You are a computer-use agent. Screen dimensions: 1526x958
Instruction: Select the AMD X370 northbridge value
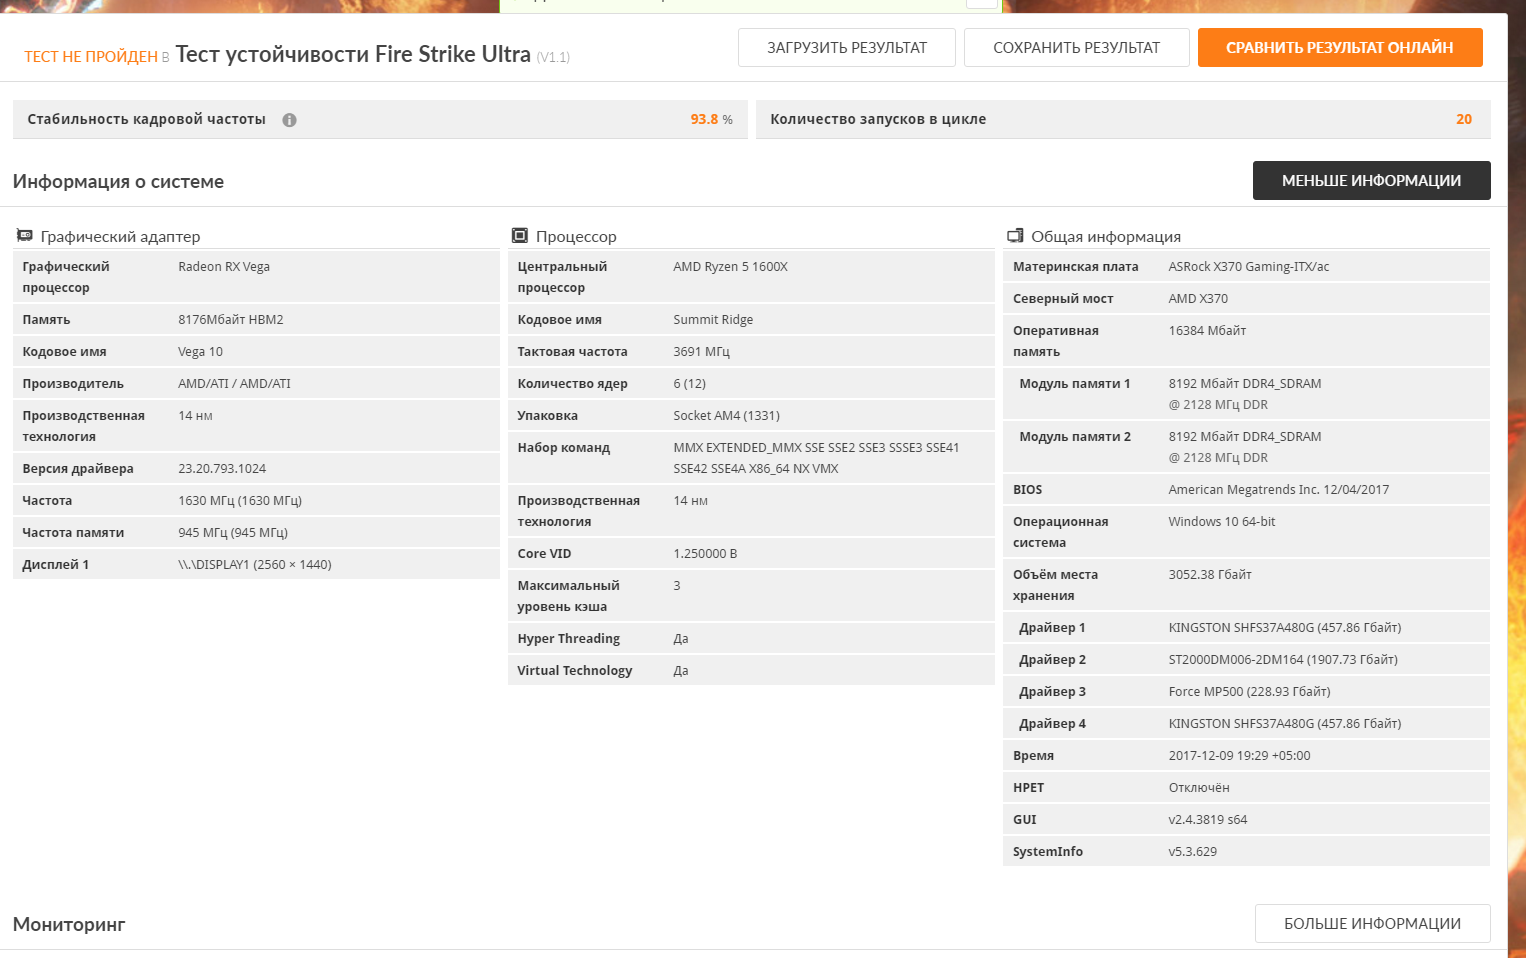tap(1198, 299)
